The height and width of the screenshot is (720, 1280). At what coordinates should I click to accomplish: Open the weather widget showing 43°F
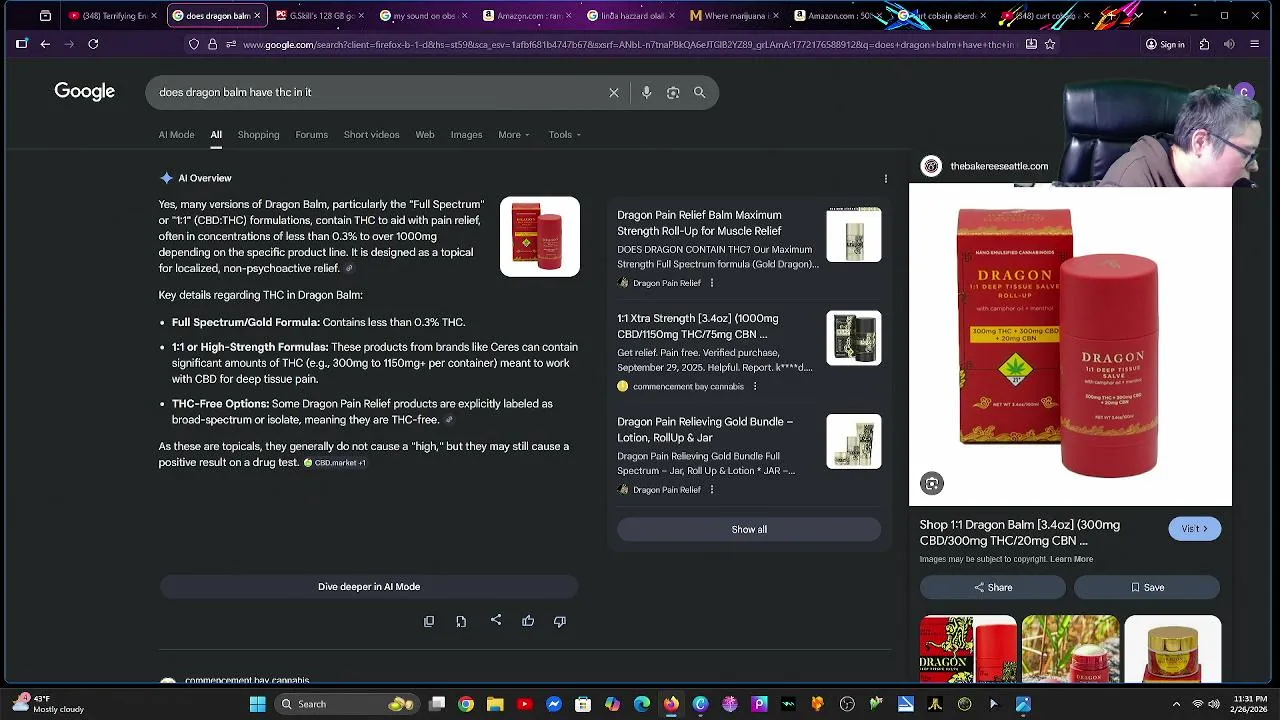click(47, 704)
